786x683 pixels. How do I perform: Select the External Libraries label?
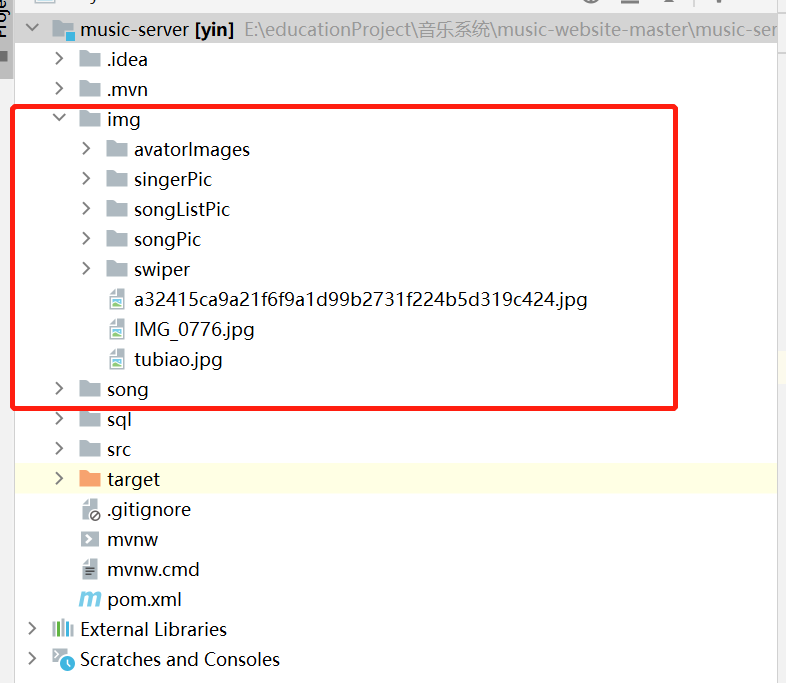153,629
